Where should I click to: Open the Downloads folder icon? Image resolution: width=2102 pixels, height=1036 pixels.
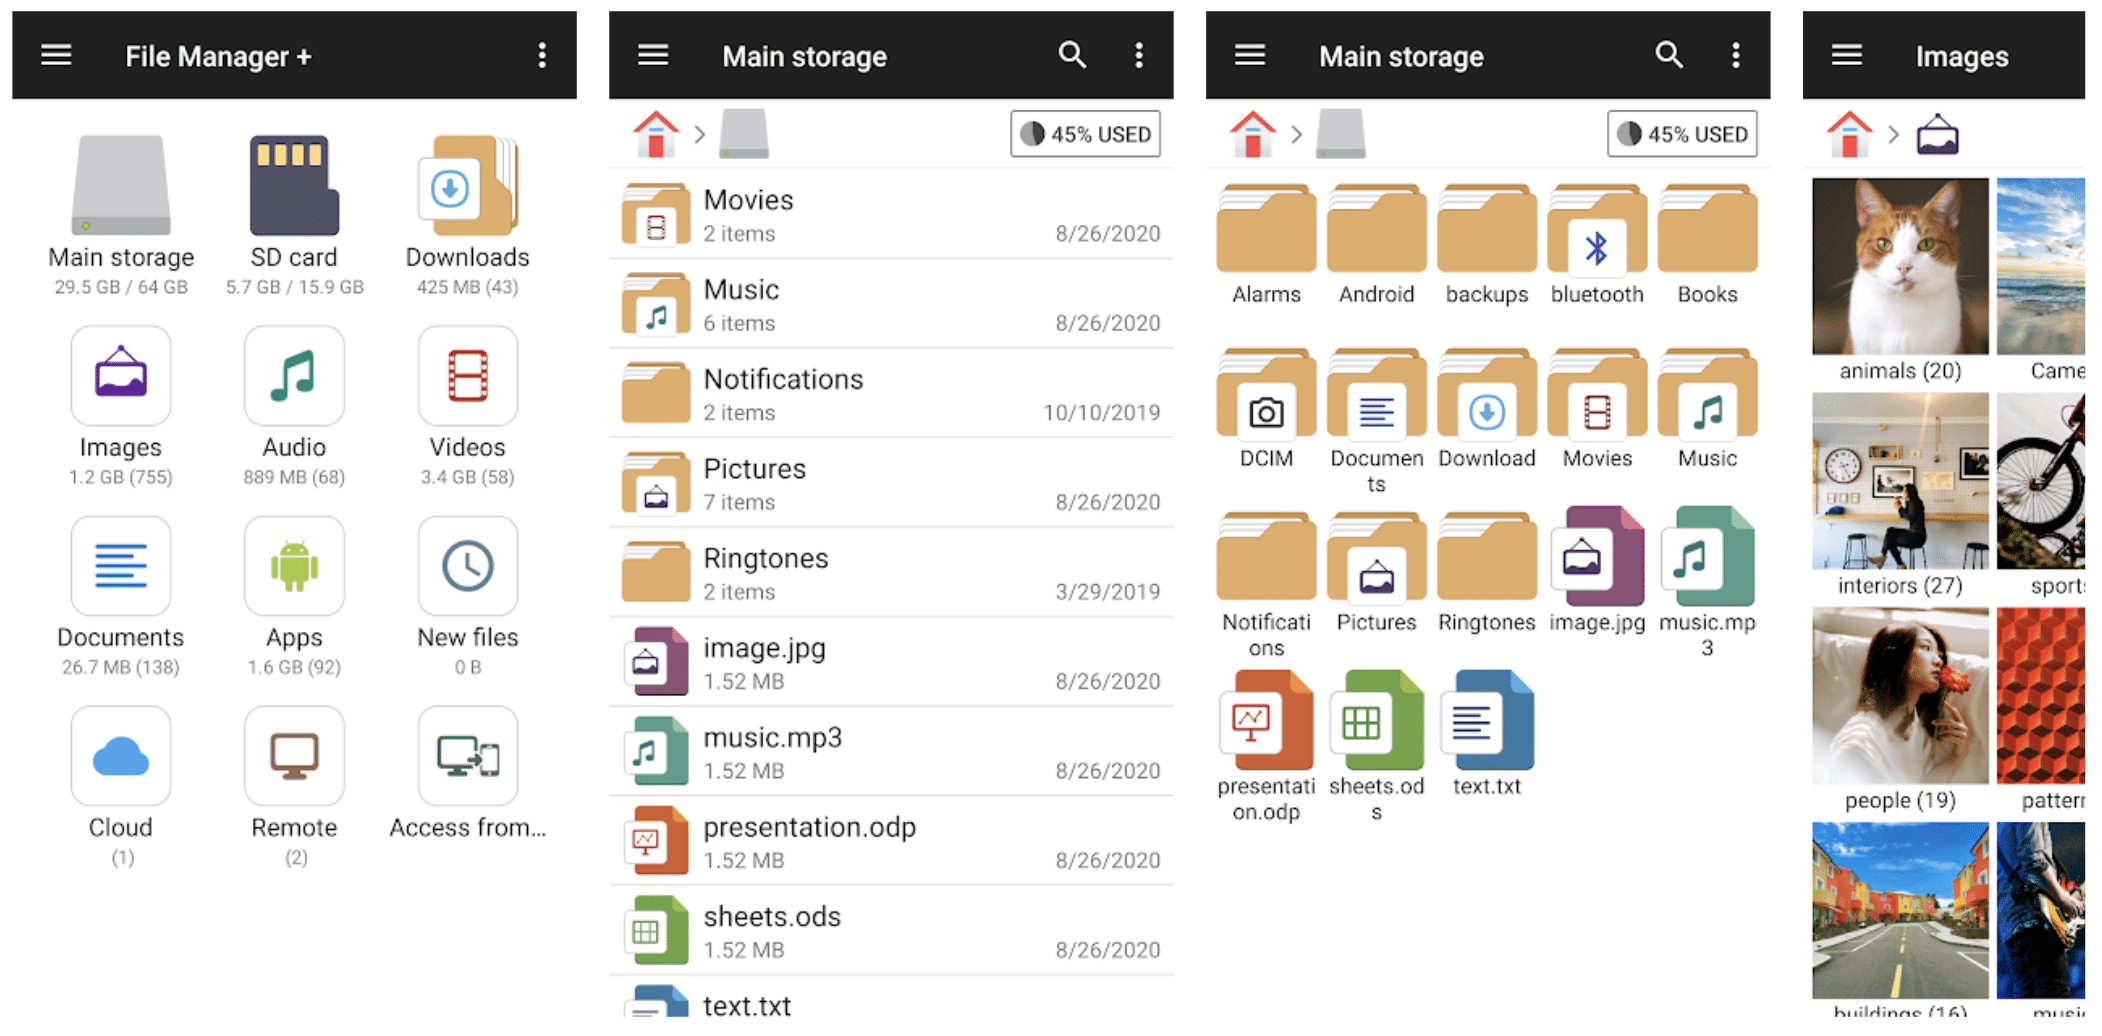(x=466, y=185)
